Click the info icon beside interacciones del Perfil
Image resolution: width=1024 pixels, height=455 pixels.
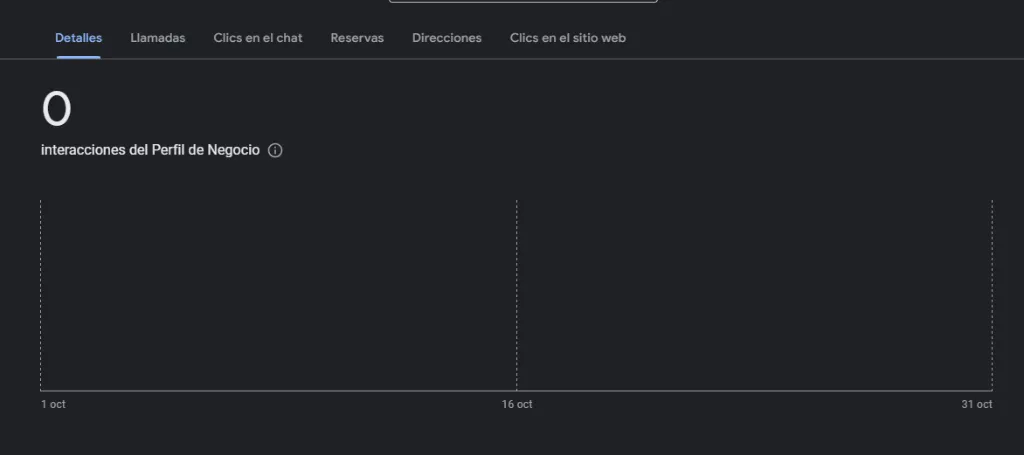276,151
